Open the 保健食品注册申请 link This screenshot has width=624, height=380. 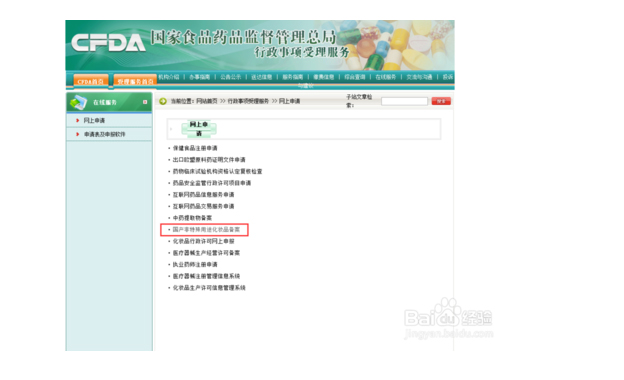pyautogui.click(x=195, y=148)
